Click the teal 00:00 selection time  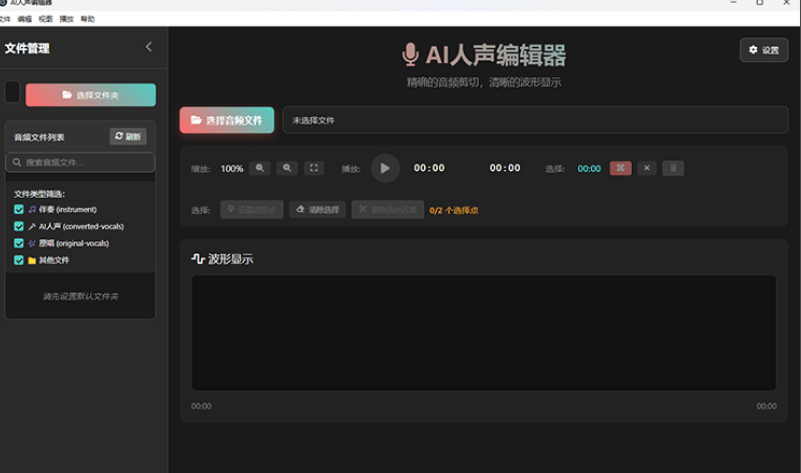point(589,169)
